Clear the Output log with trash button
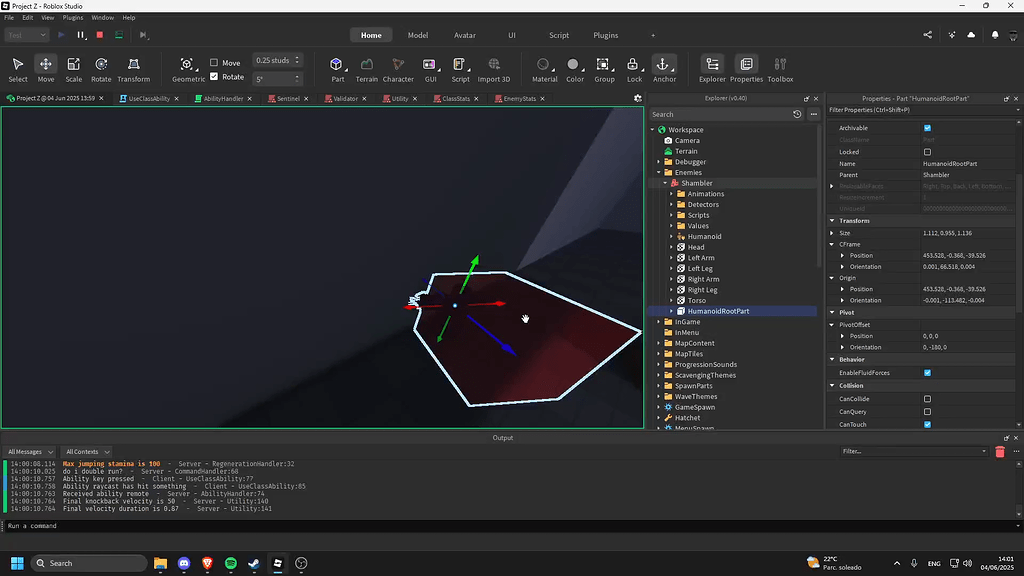The width and height of the screenshot is (1024, 576). (x=999, y=451)
